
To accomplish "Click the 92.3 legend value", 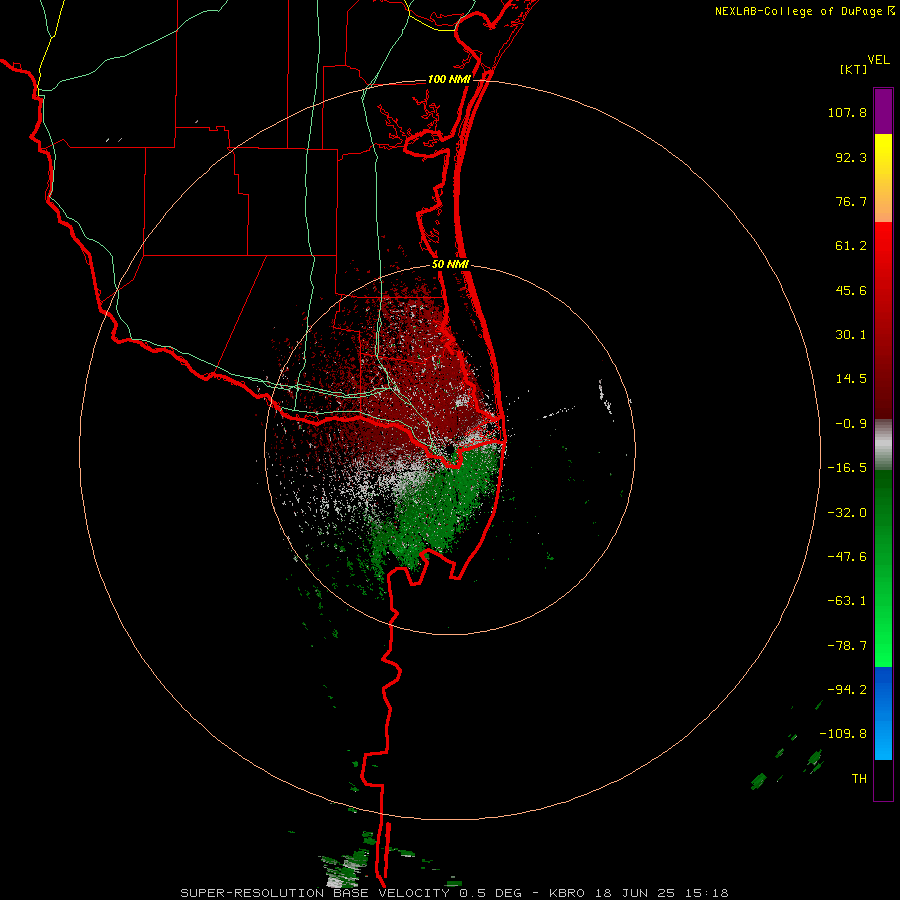I will point(851,157).
